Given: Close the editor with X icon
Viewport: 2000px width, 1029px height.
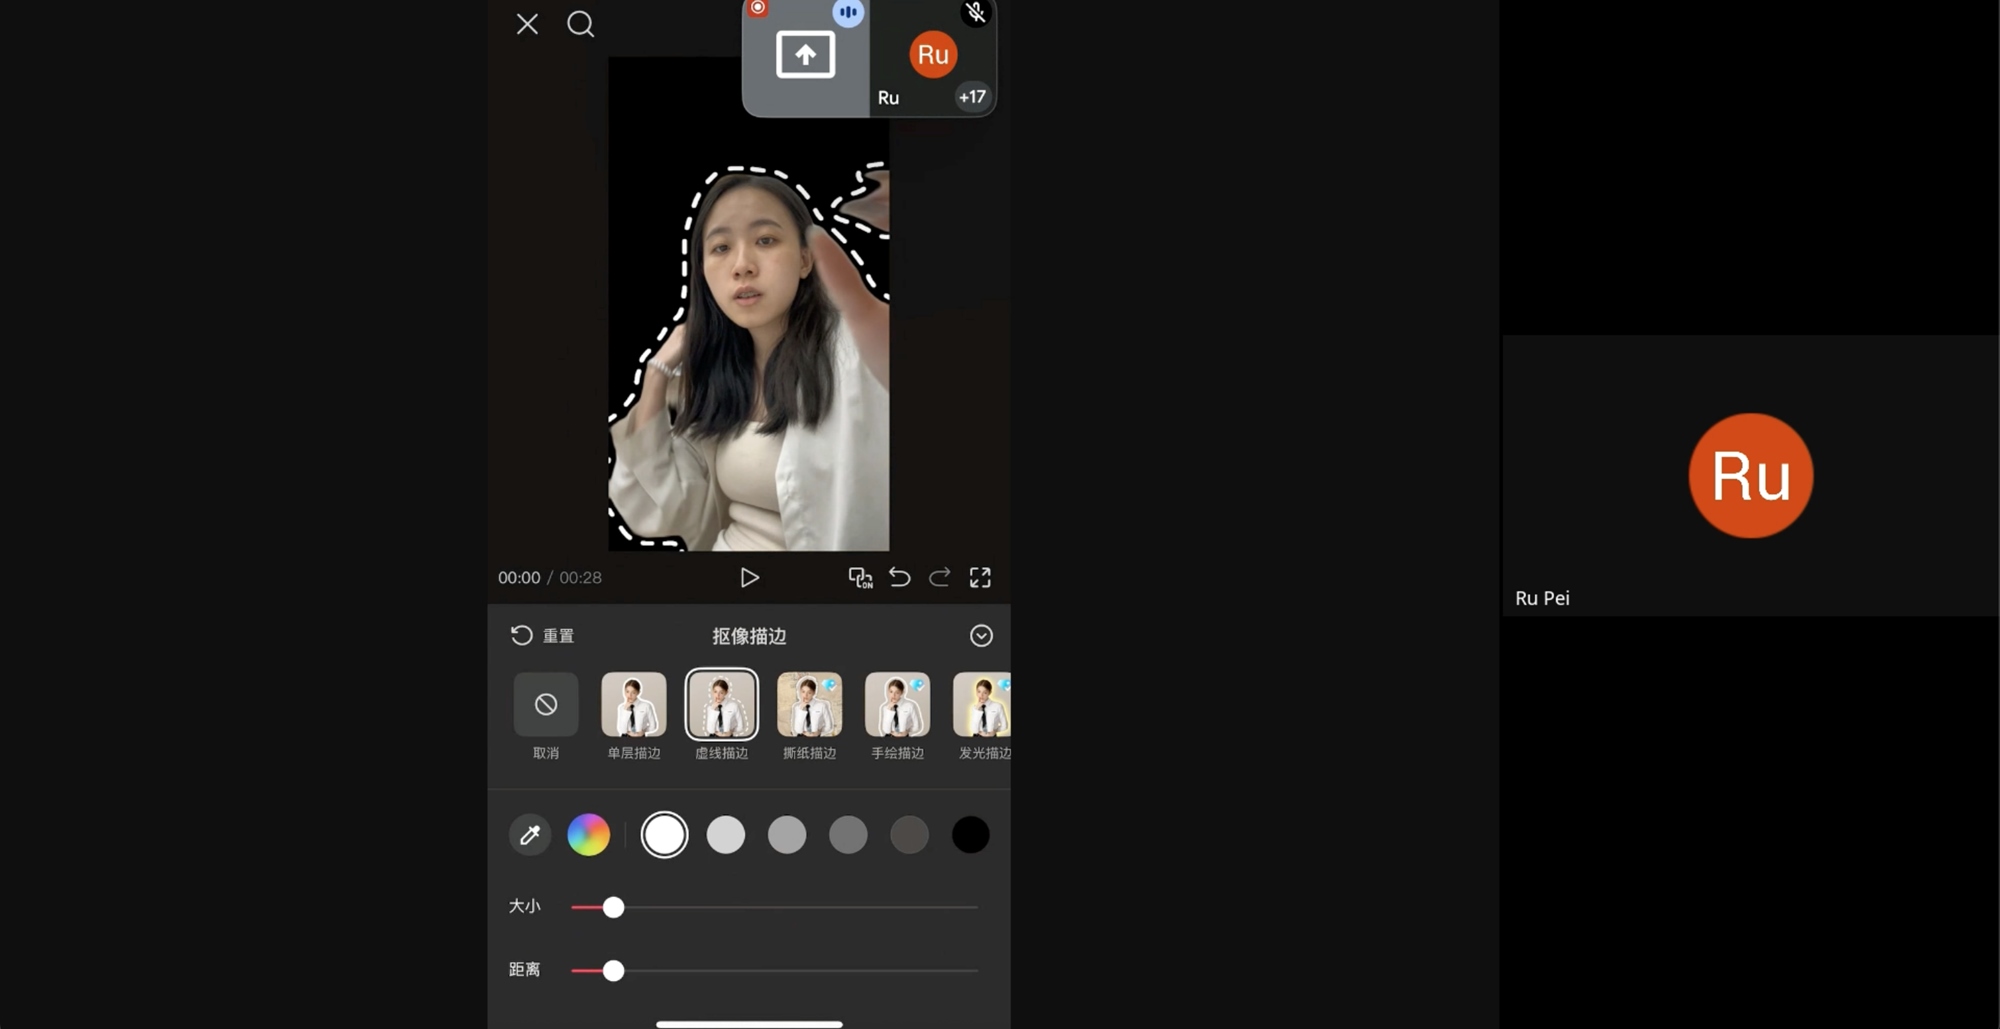Looking at the screenshot, I should coord(527,24).
